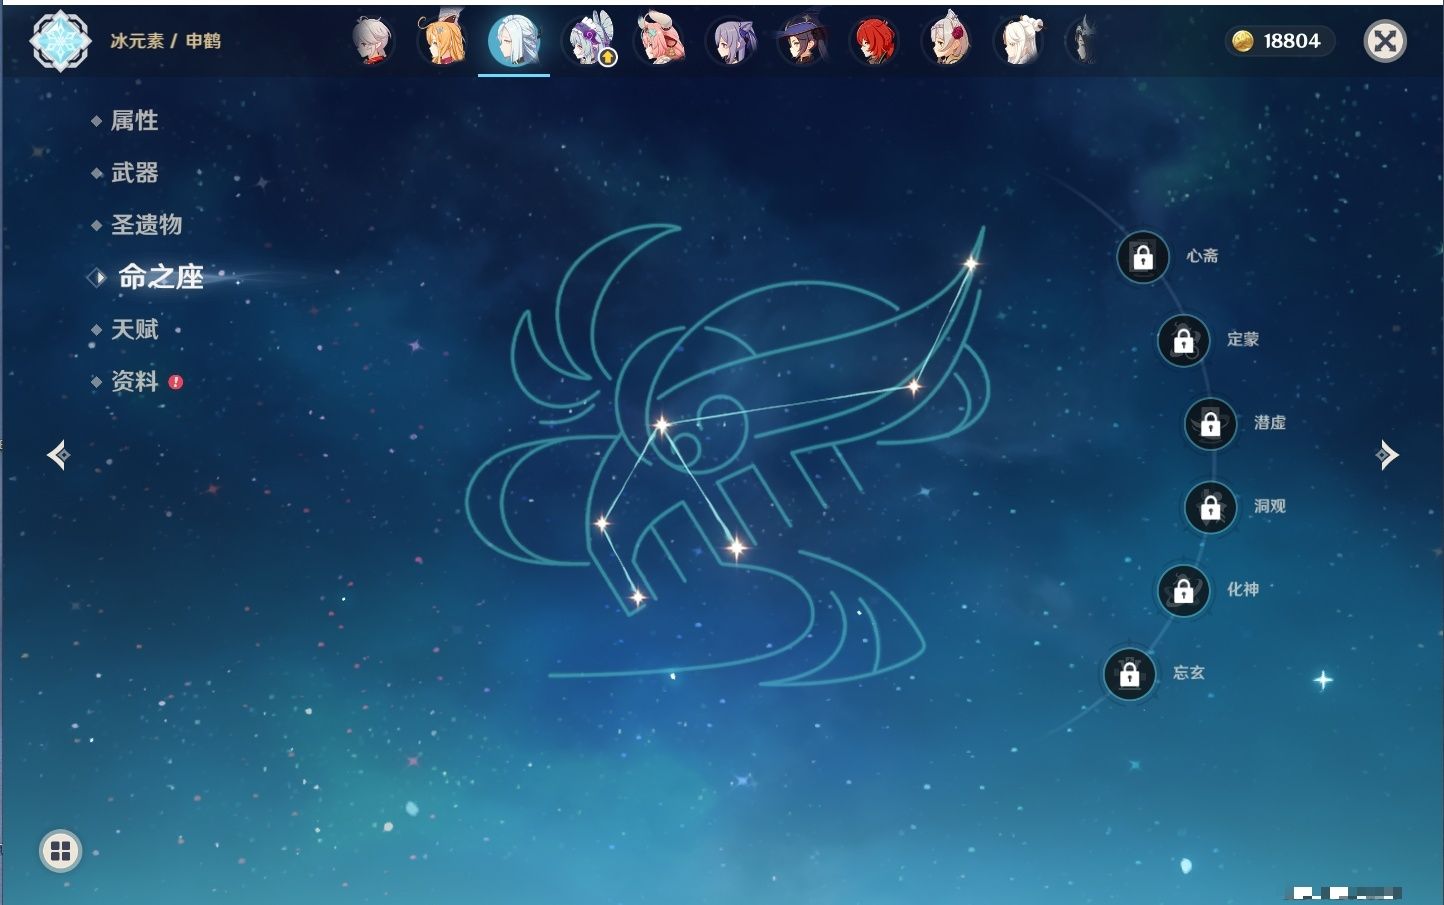
Task: Click the 18804 Mora balance
Action: 1291,41
